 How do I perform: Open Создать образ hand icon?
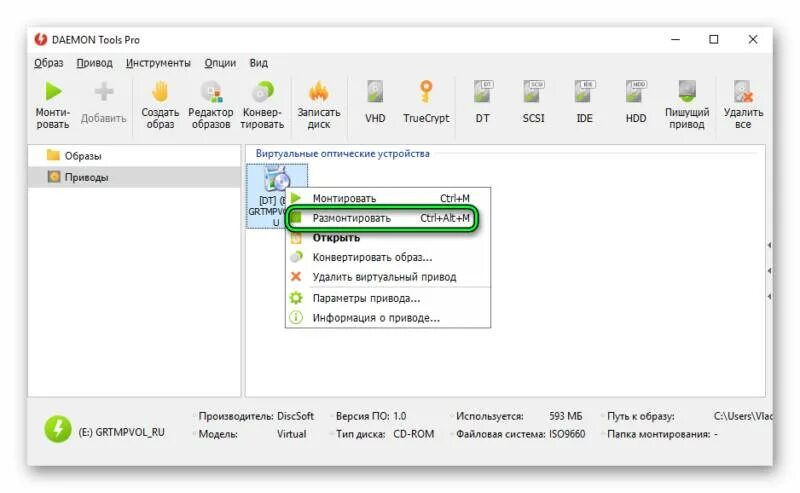160,92
